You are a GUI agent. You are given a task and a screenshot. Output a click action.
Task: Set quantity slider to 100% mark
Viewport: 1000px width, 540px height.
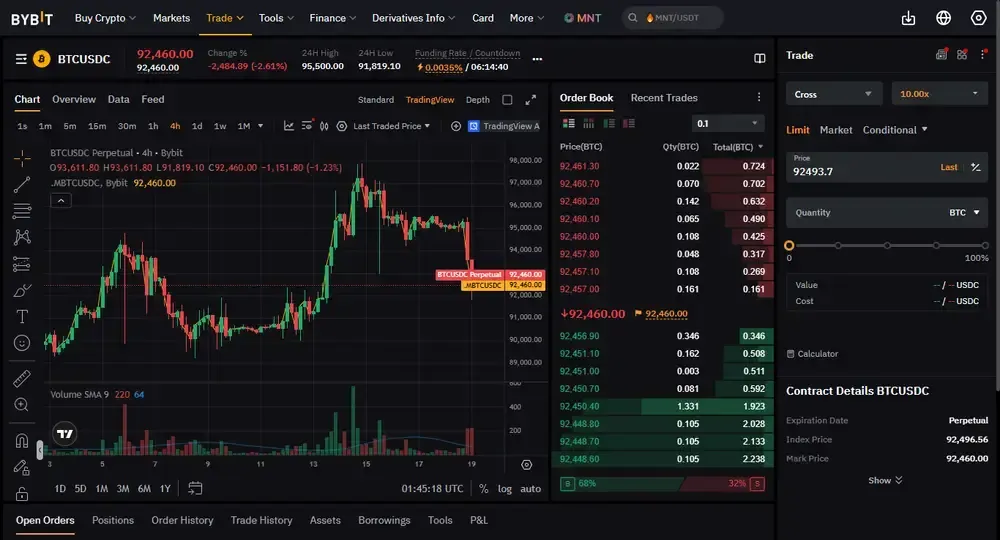pos(985,245)
